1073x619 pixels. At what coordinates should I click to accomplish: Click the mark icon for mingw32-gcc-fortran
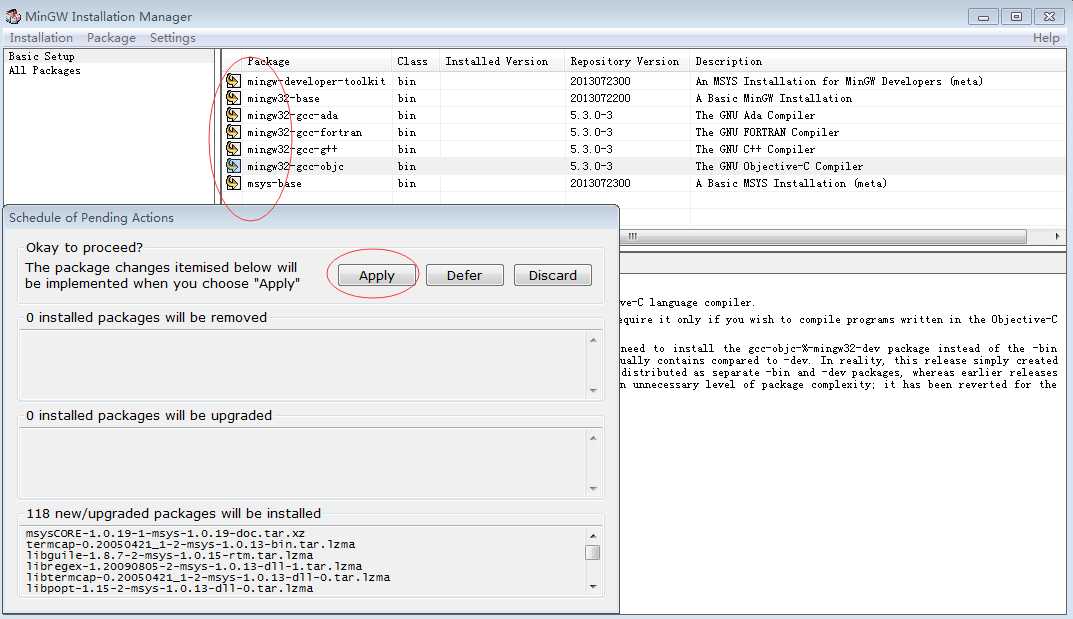(233, 132)
